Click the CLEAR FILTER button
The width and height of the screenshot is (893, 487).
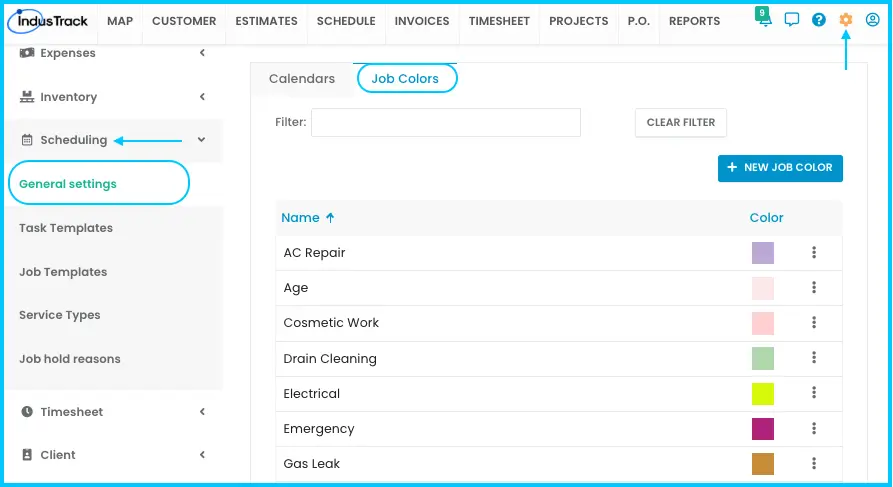tap(681, 122)
